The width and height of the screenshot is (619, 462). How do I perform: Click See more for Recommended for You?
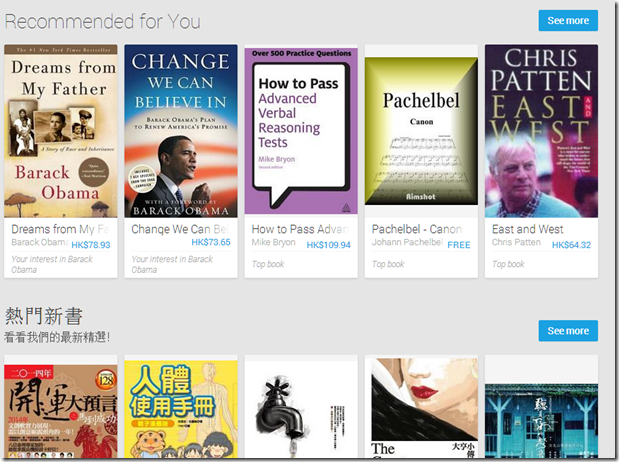point(568,21)
